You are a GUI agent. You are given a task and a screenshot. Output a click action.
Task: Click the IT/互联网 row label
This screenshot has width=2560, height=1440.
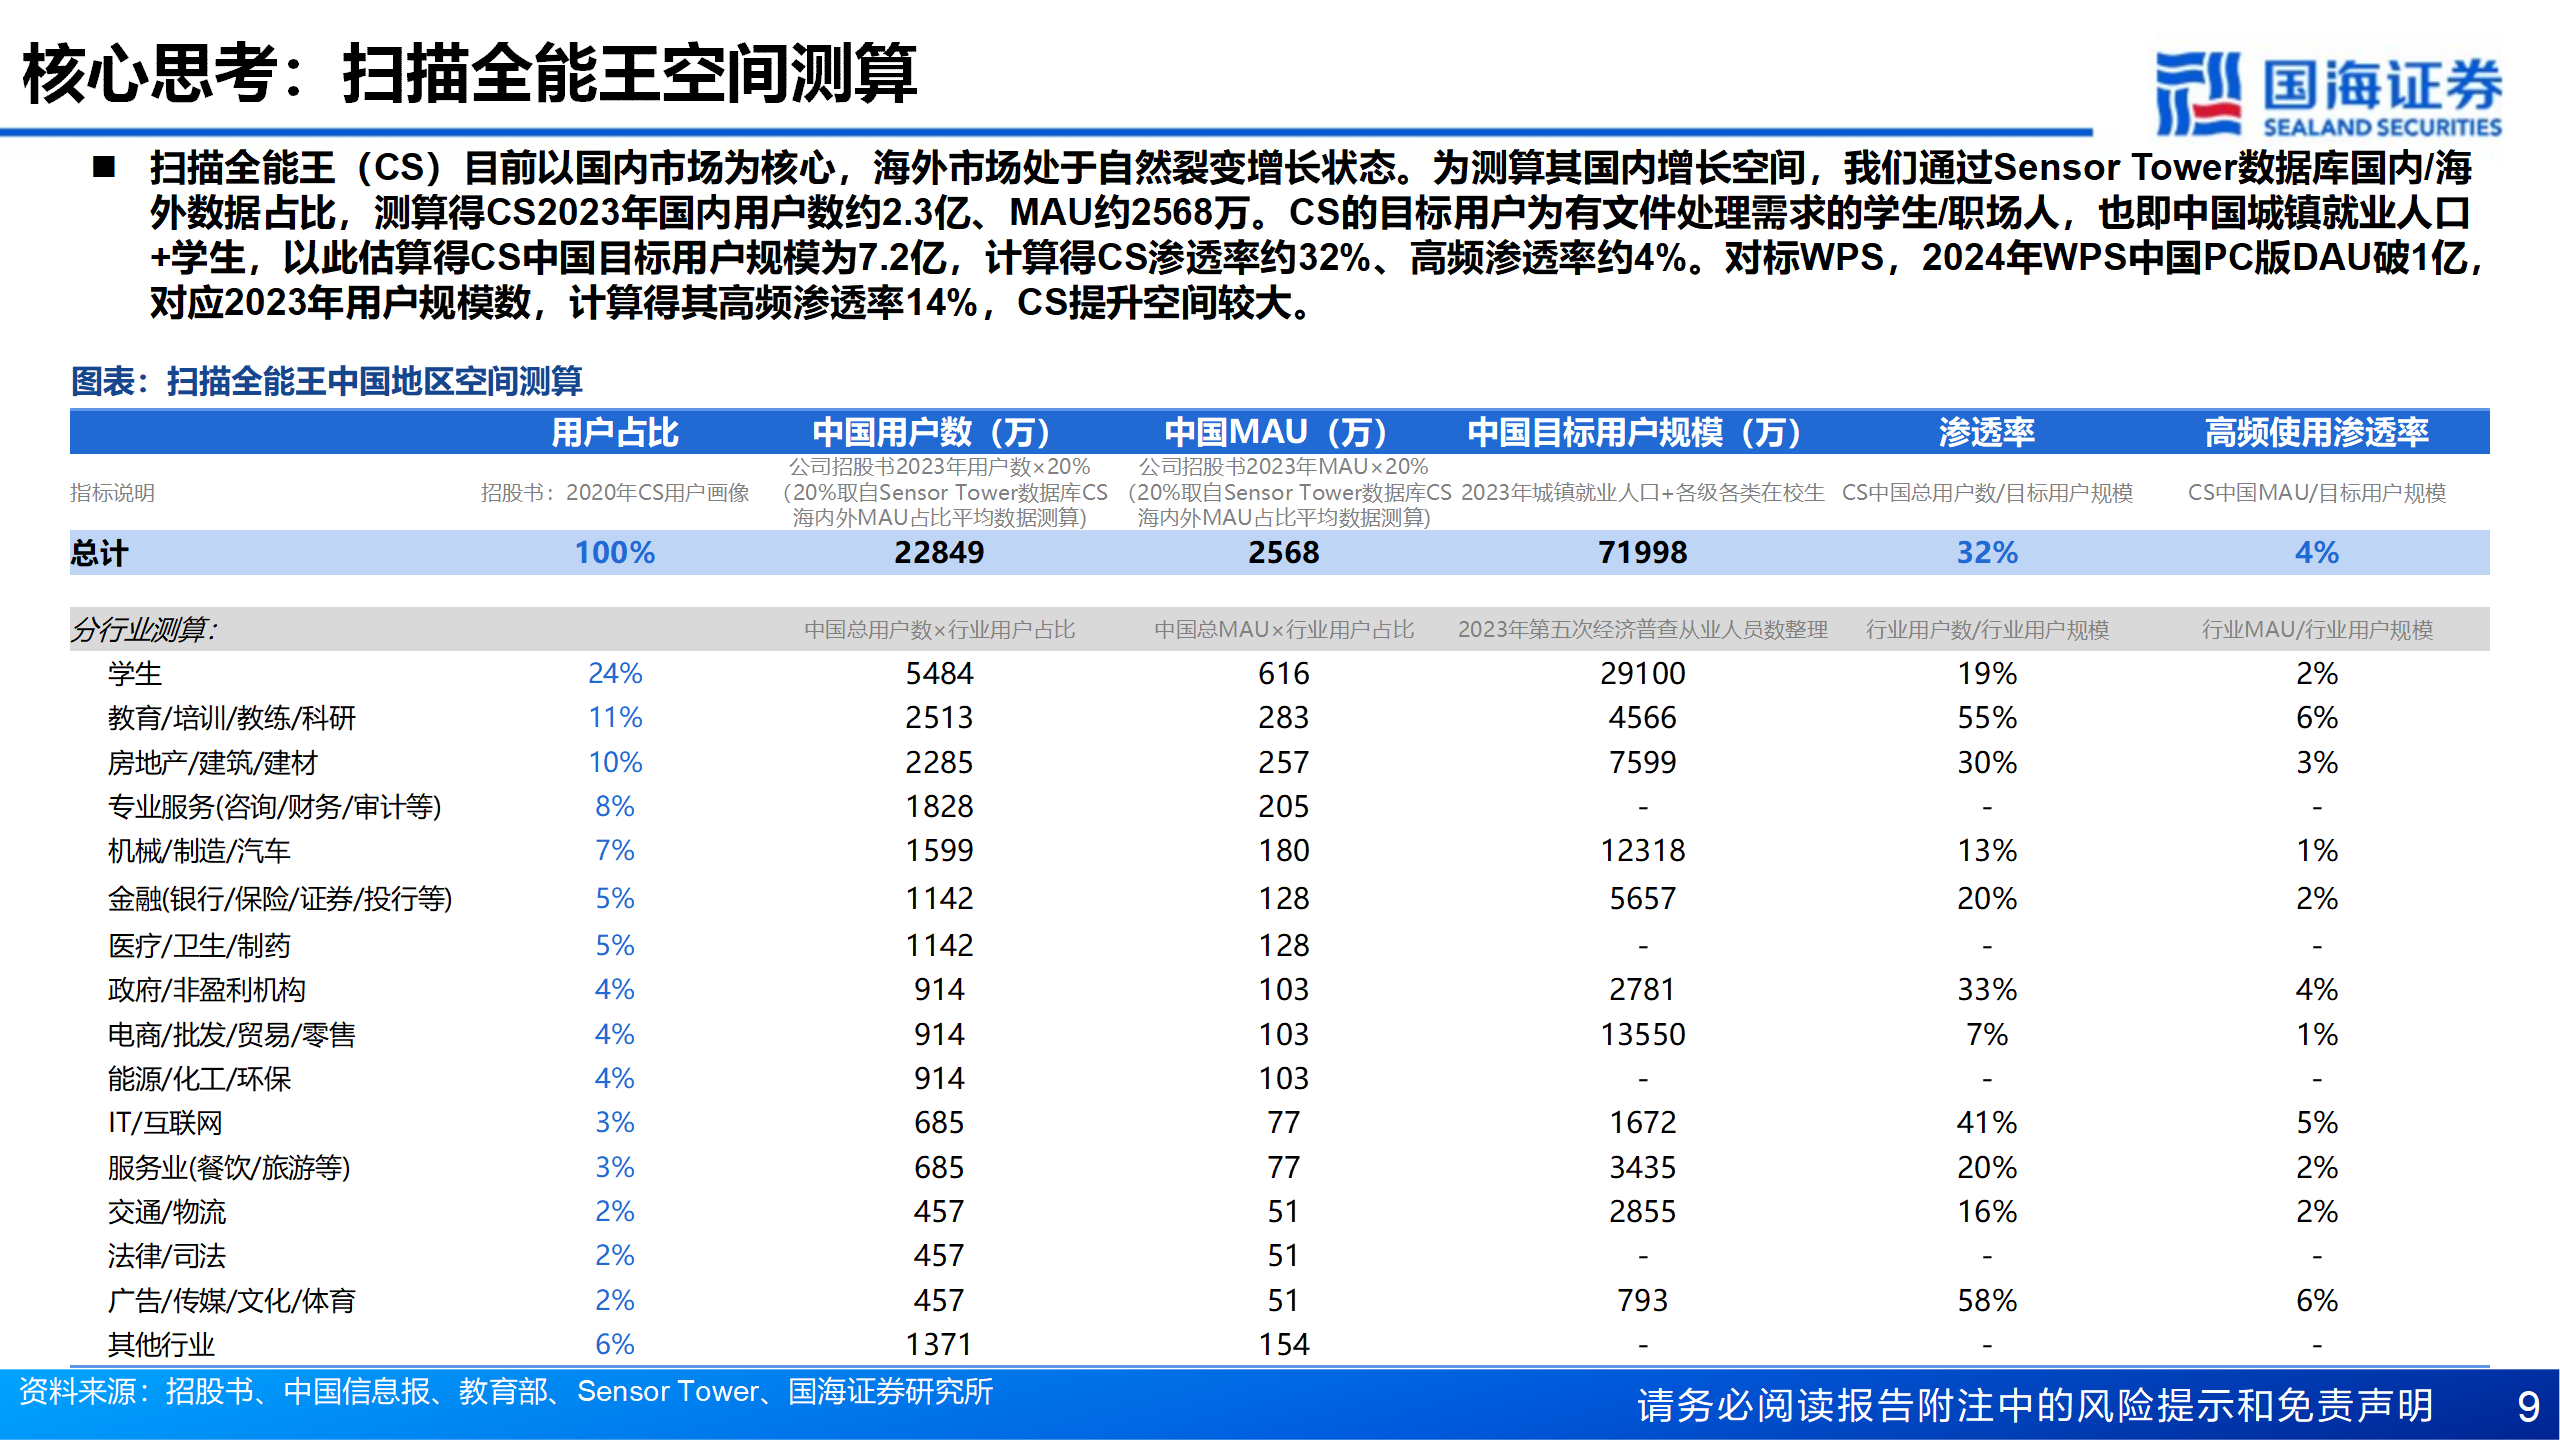point(165,1123)
